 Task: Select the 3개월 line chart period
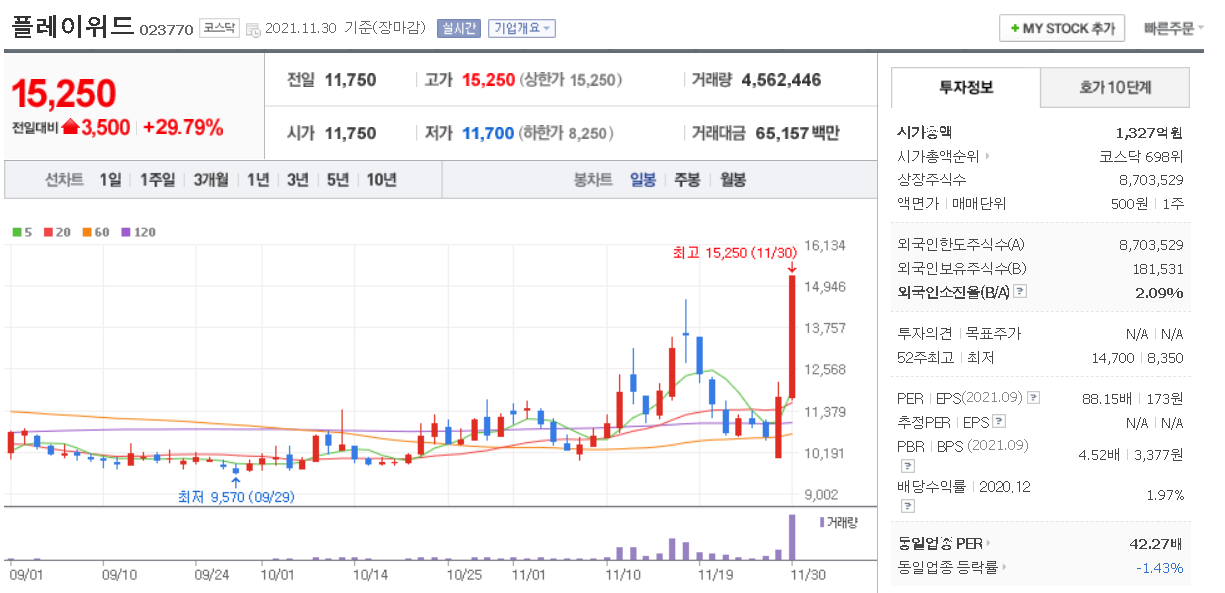click(x=211, y=180)
